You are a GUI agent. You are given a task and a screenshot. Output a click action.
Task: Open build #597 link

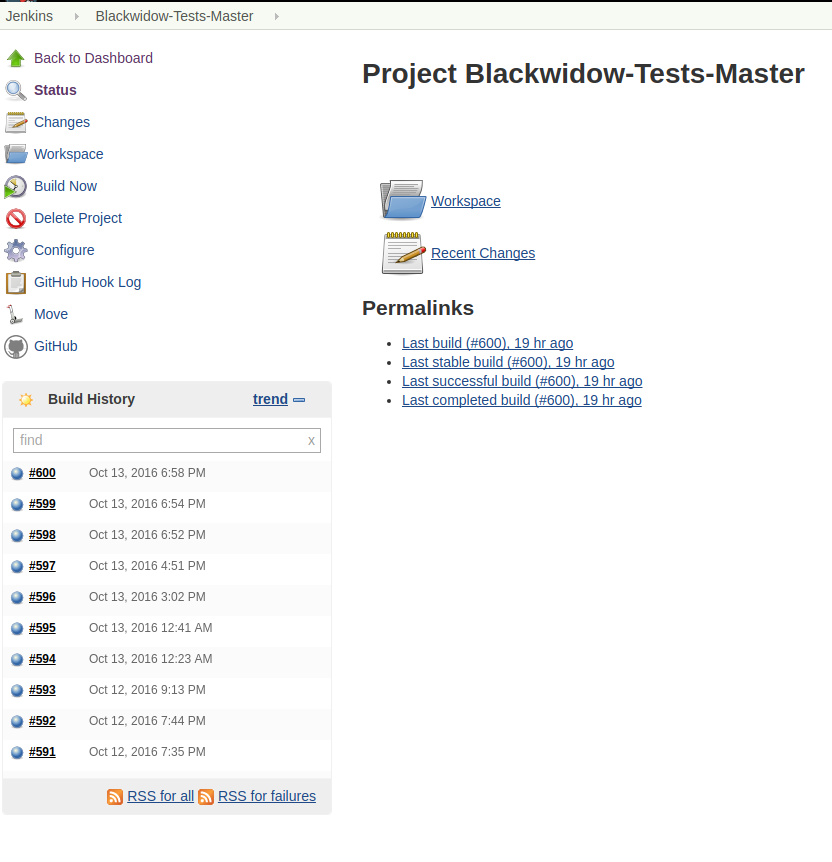click(x=42, y=566)
